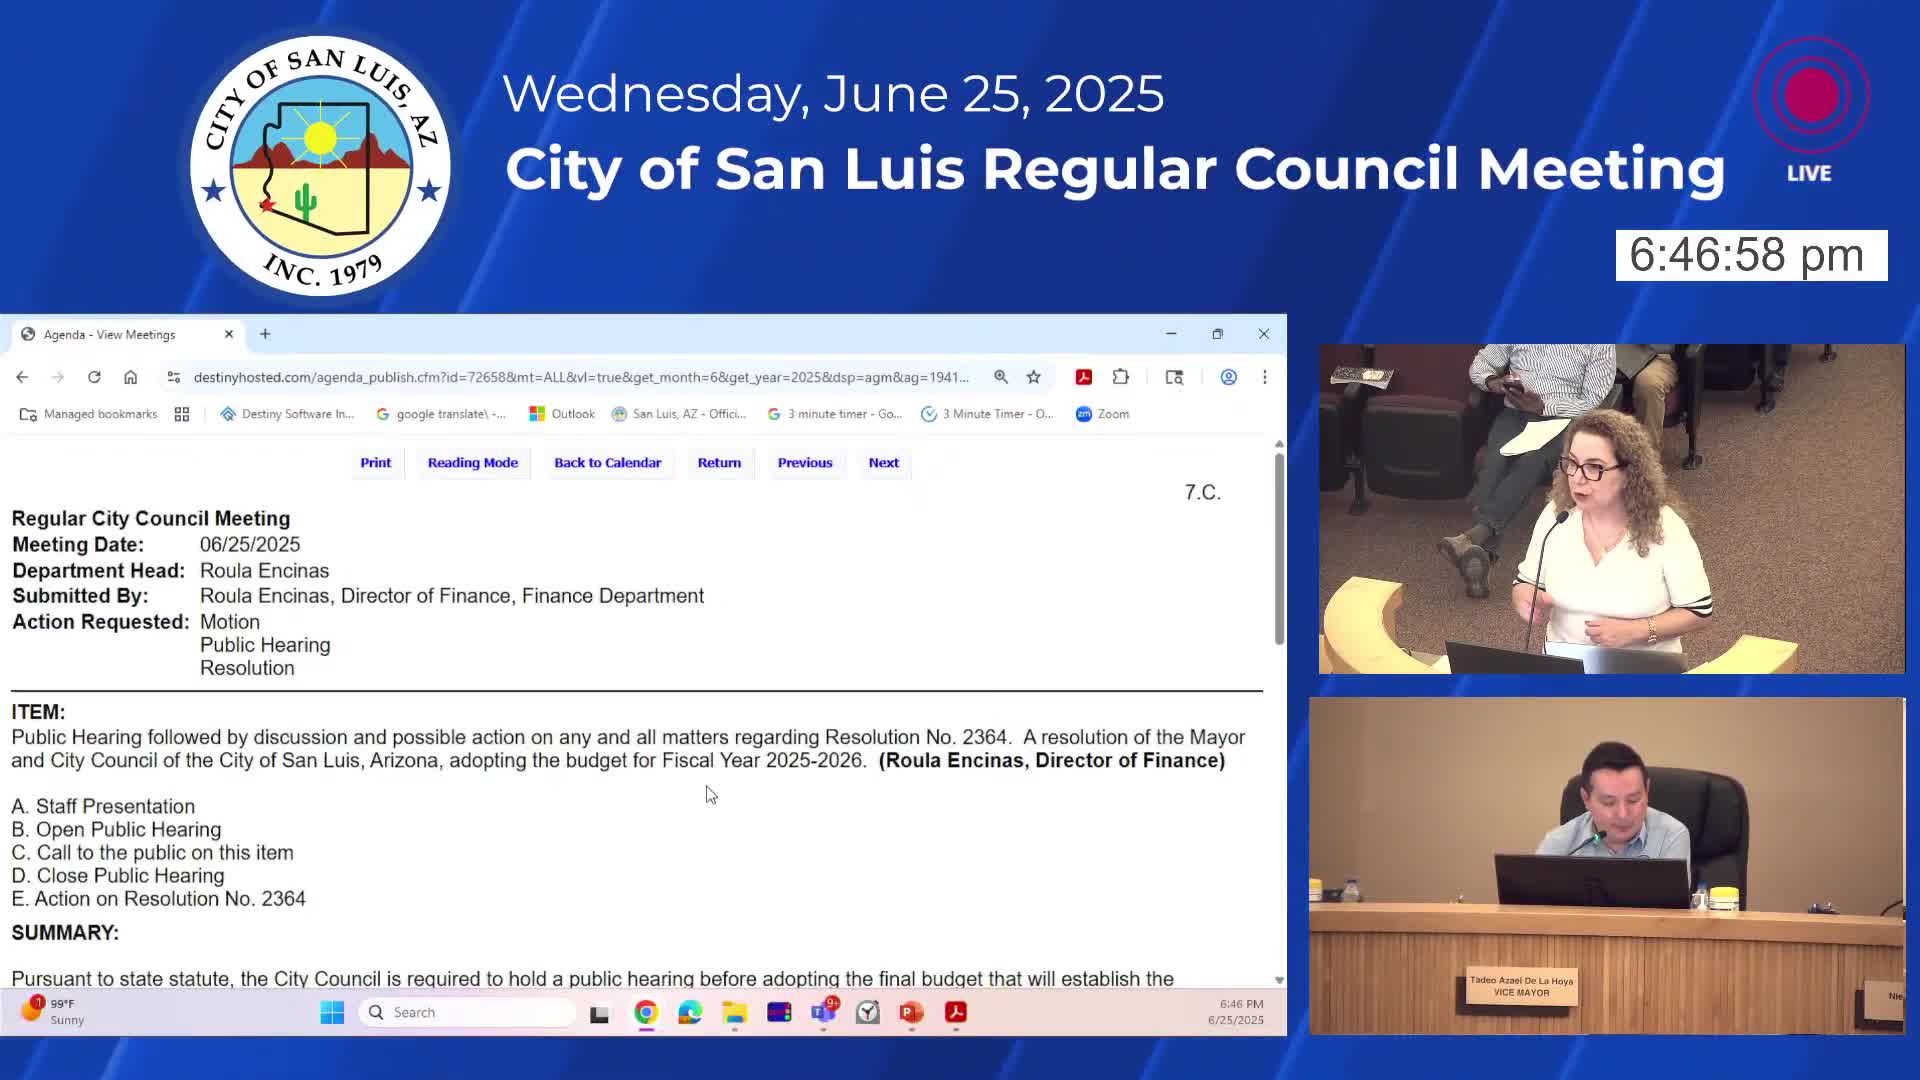1920x1080 pixels.
Task: Click the Print button
Action: tap(376, 463)
